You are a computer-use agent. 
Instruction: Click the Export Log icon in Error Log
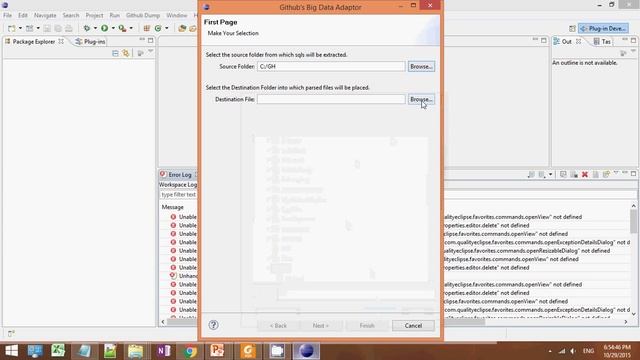pos(531,175)
